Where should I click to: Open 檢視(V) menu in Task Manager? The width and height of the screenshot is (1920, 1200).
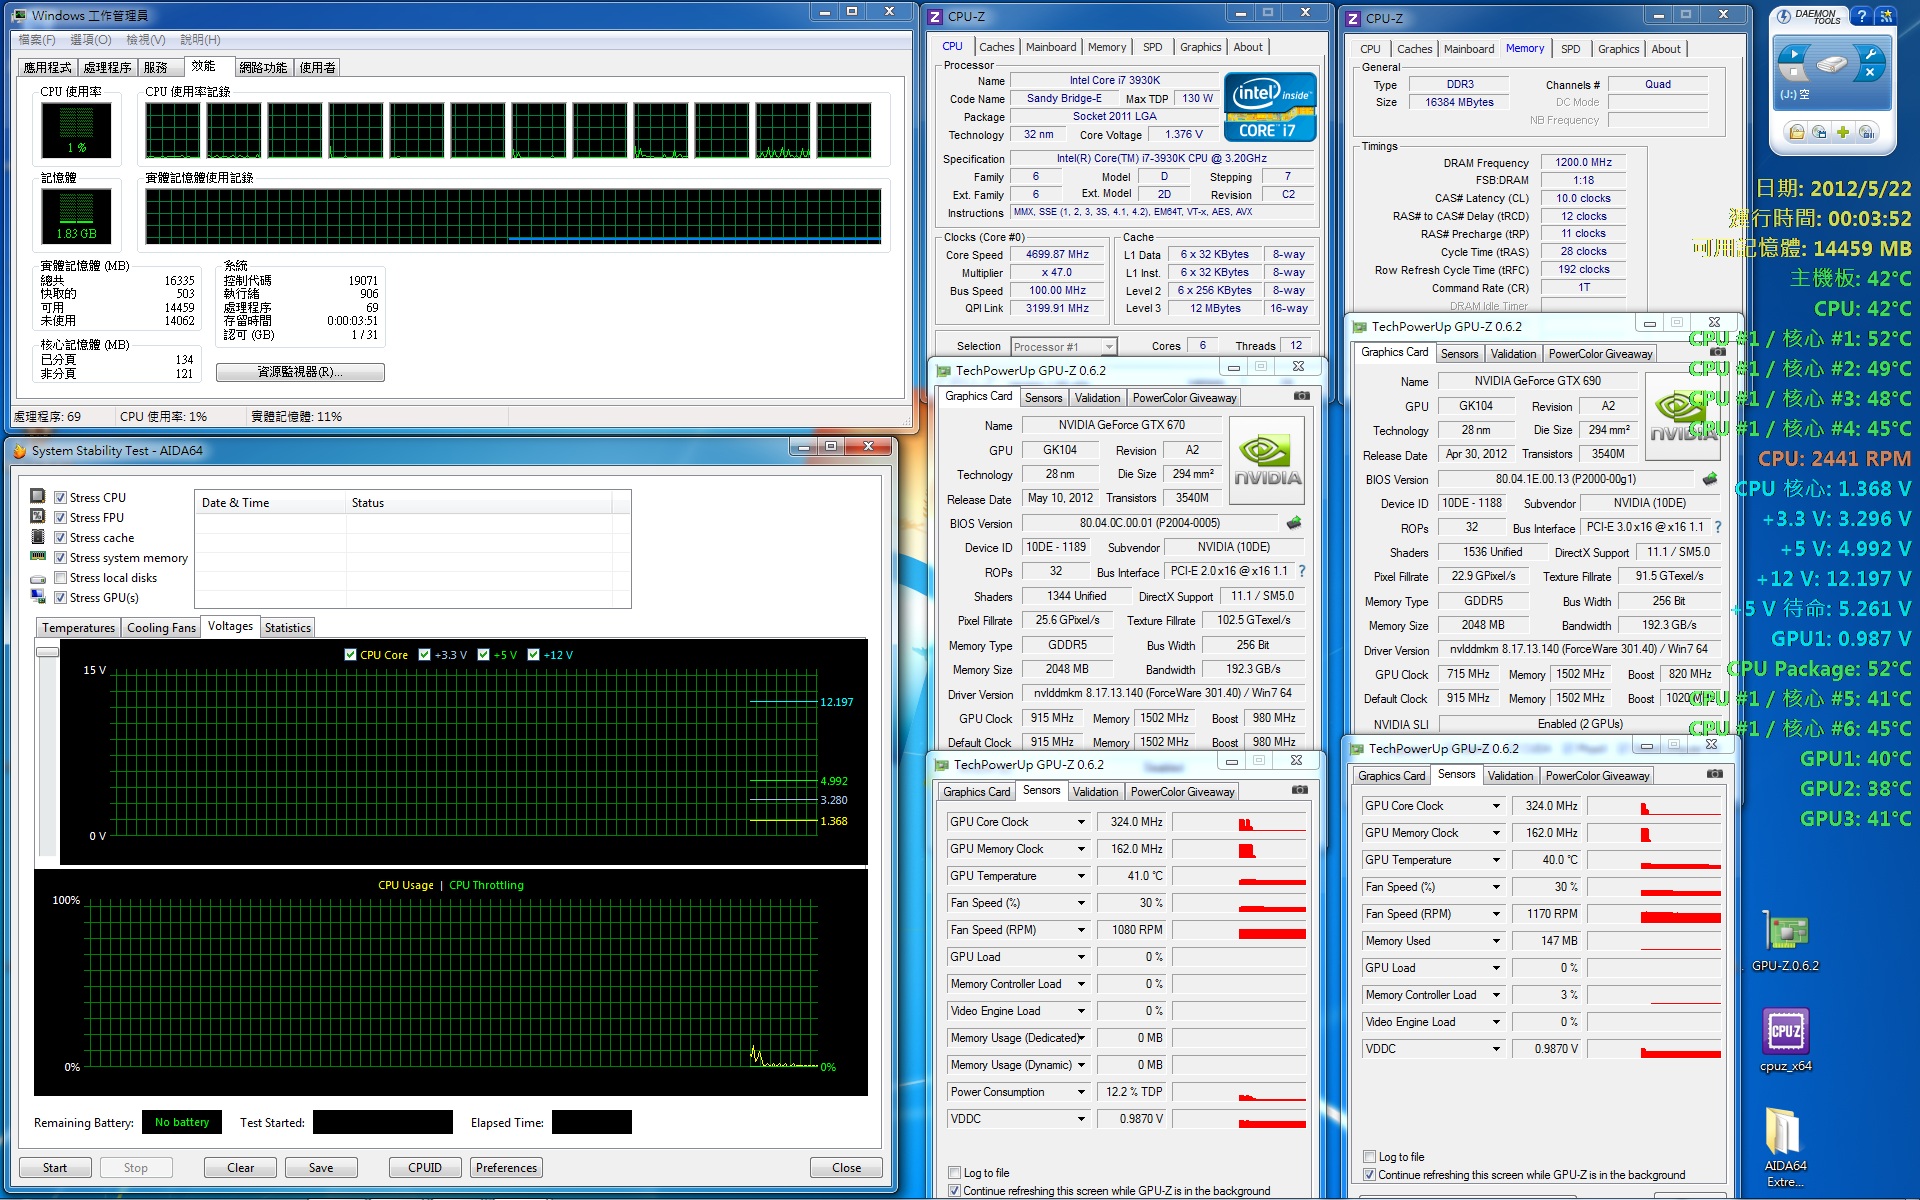pyautogui.click(x=146, y=39)
